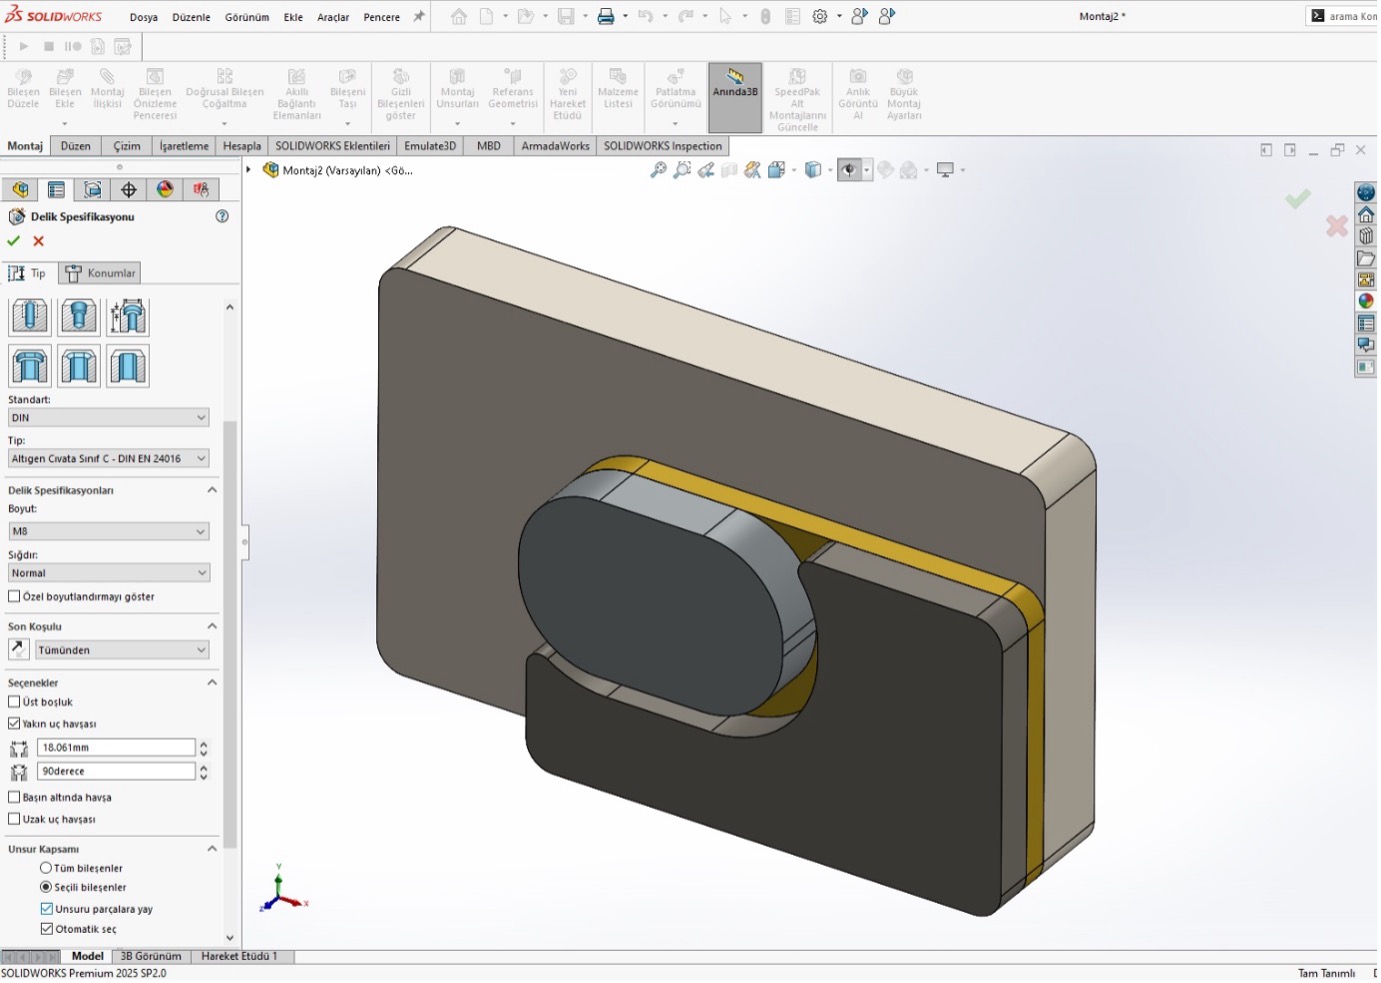Image resolution: width=1381 pixels, height=983 pixels.
Task: Open the Montaj İlişkisi tool
Action: click(107, 90)
